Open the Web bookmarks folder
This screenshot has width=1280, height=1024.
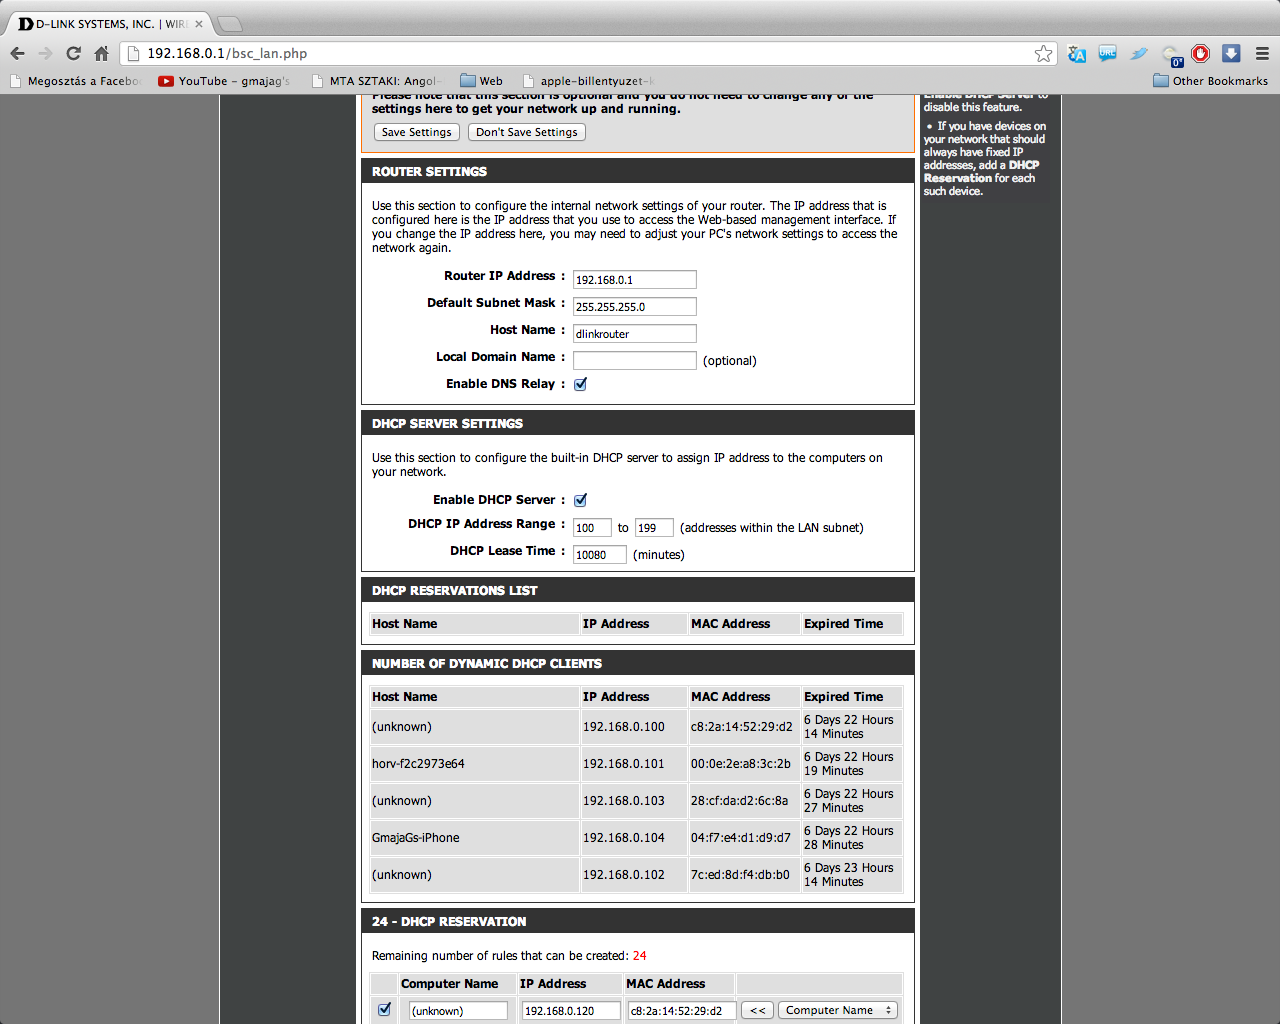[x=481, y=81]
